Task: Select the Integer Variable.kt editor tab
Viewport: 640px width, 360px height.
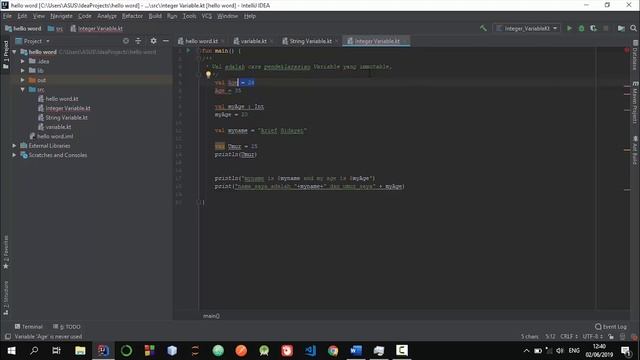Action: tap(376, 41)
